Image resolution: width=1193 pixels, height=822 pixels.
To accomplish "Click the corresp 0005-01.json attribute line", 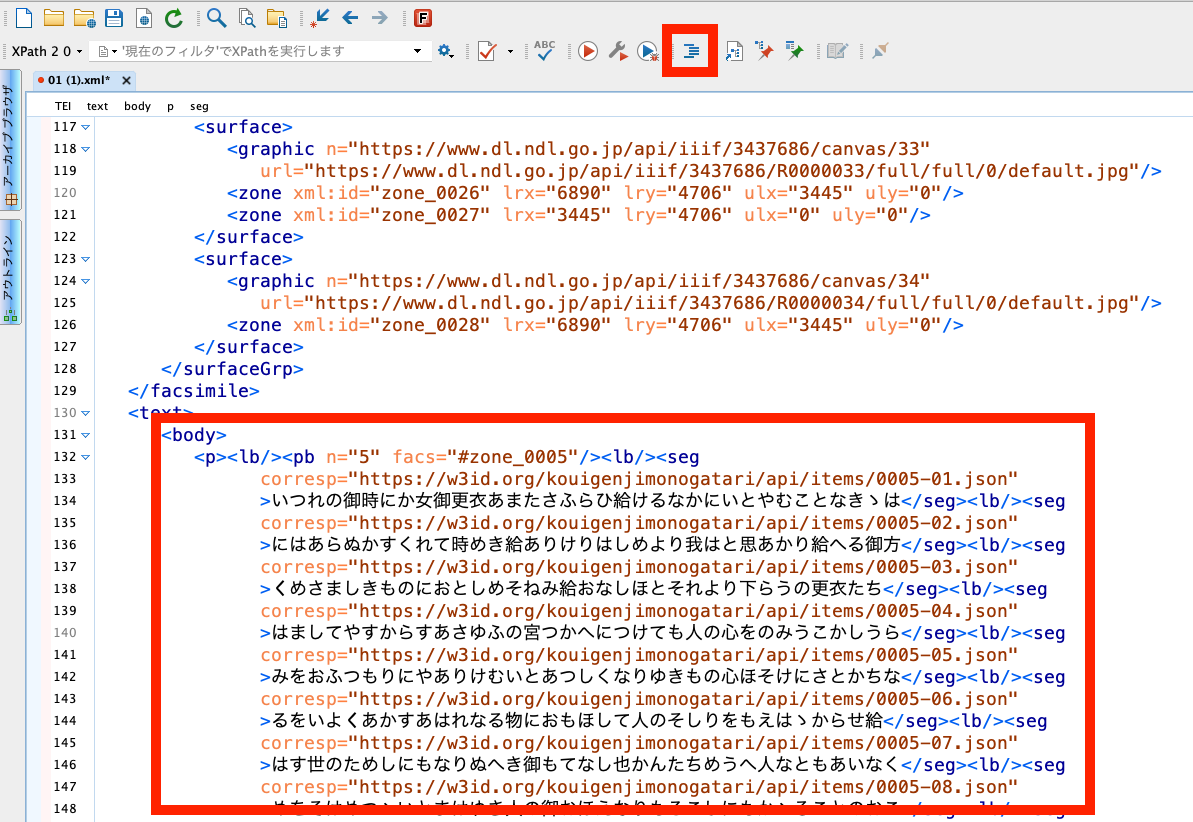I will click(x=639, y=480).
